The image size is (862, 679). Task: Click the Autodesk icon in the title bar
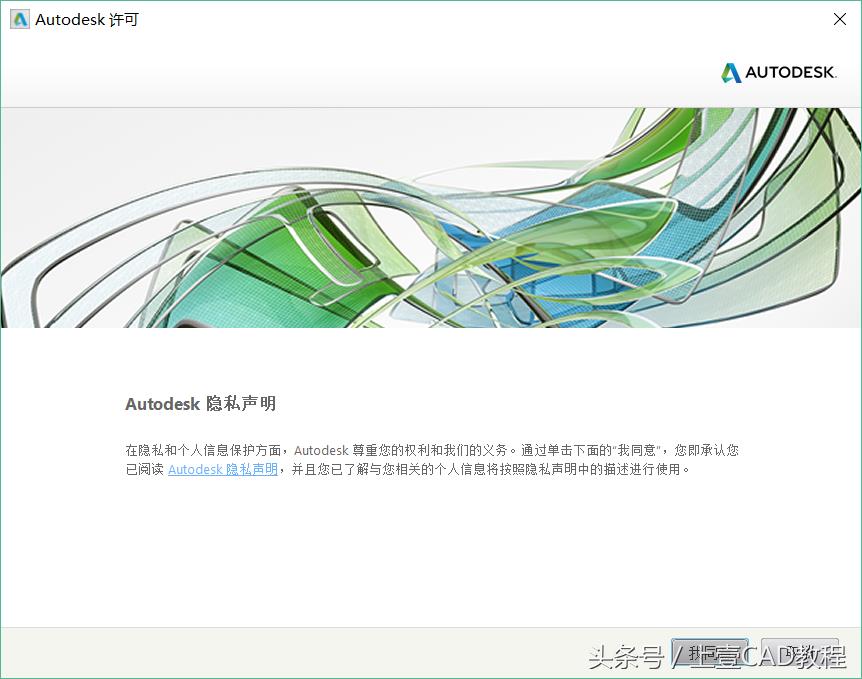tap(20, 20)
